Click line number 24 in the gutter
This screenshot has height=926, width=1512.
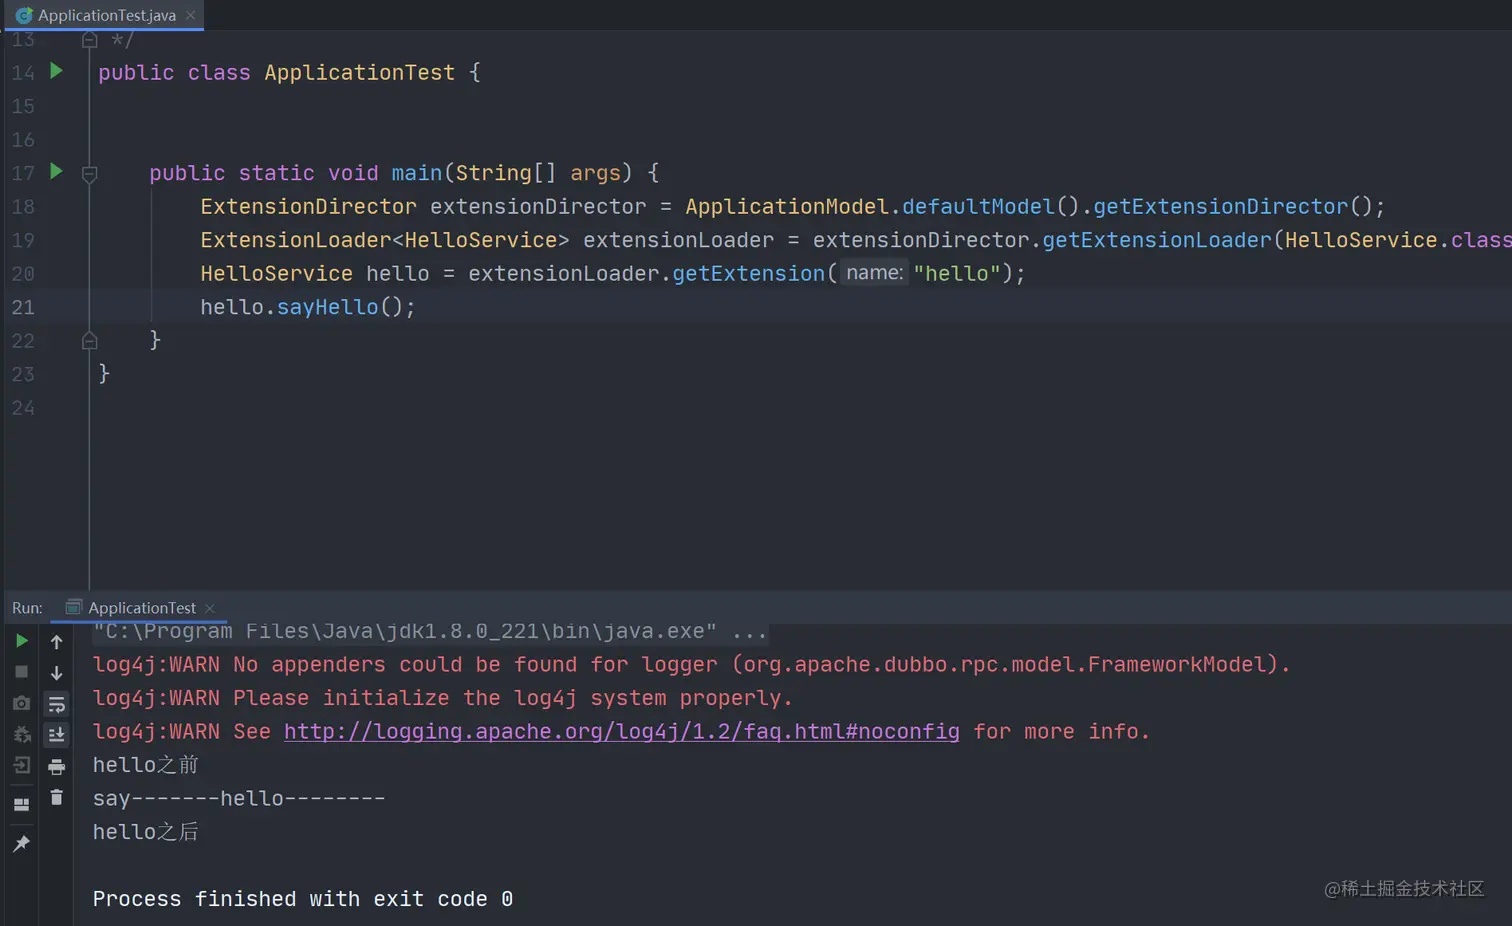[x=23, y=408]
